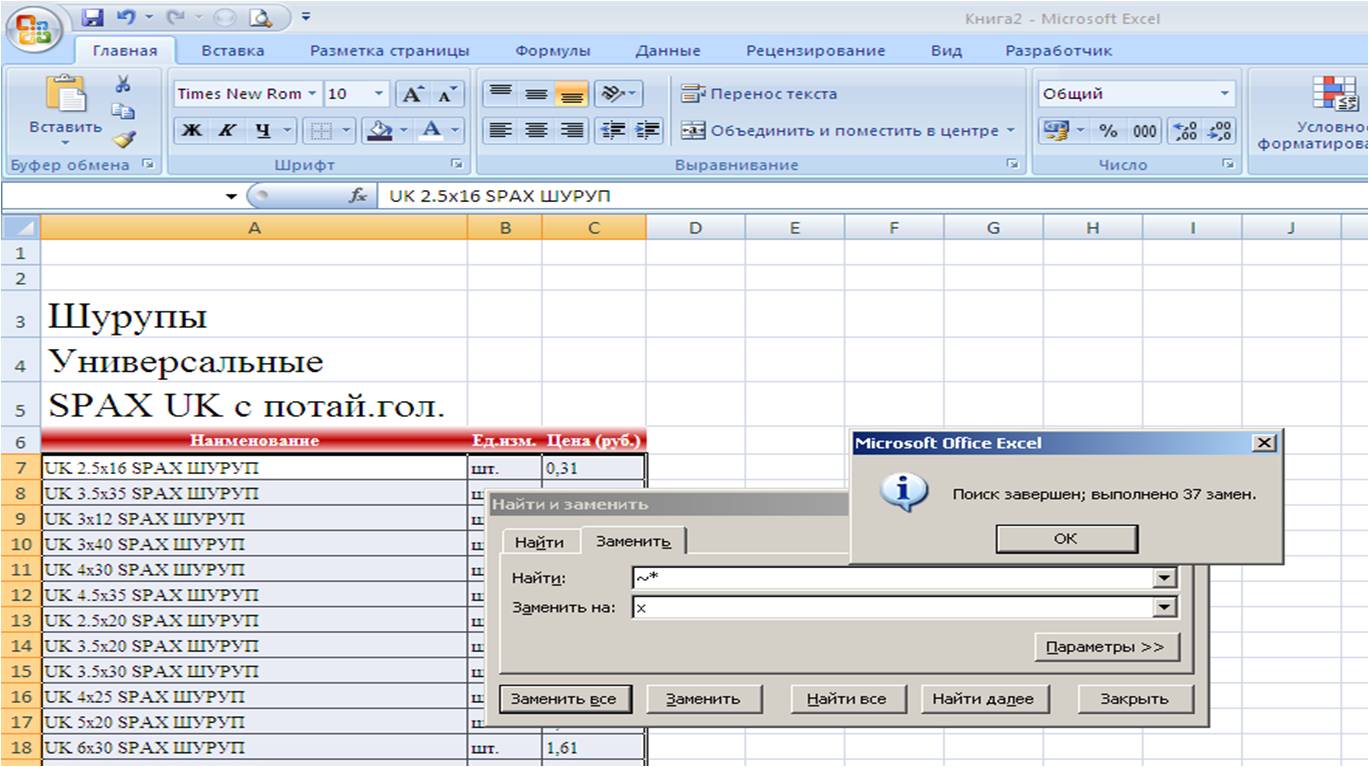Click the Save icon in quick access toolbar
This screenshot has height=767, width=1369.
coord(93,17)
